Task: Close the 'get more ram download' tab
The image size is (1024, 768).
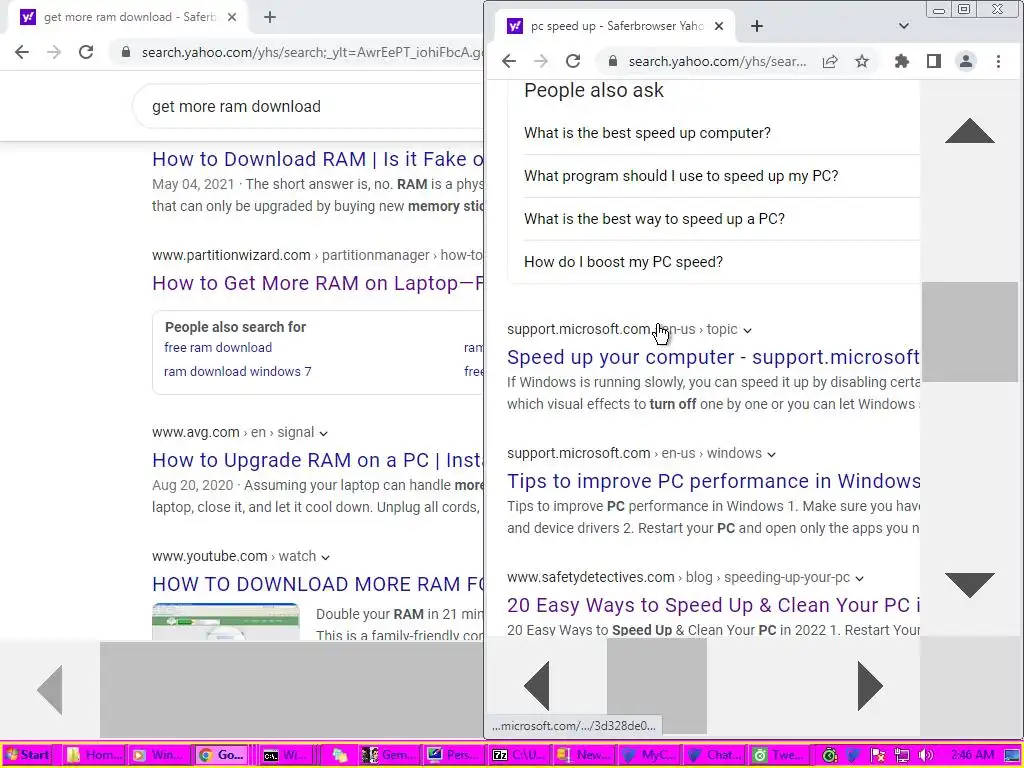Action: pyautogui.click(x=232, y=17)
